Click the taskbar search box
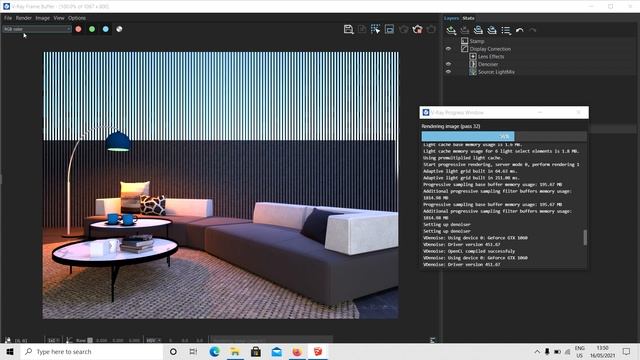640x360 pixels. [x=91, y=352]
